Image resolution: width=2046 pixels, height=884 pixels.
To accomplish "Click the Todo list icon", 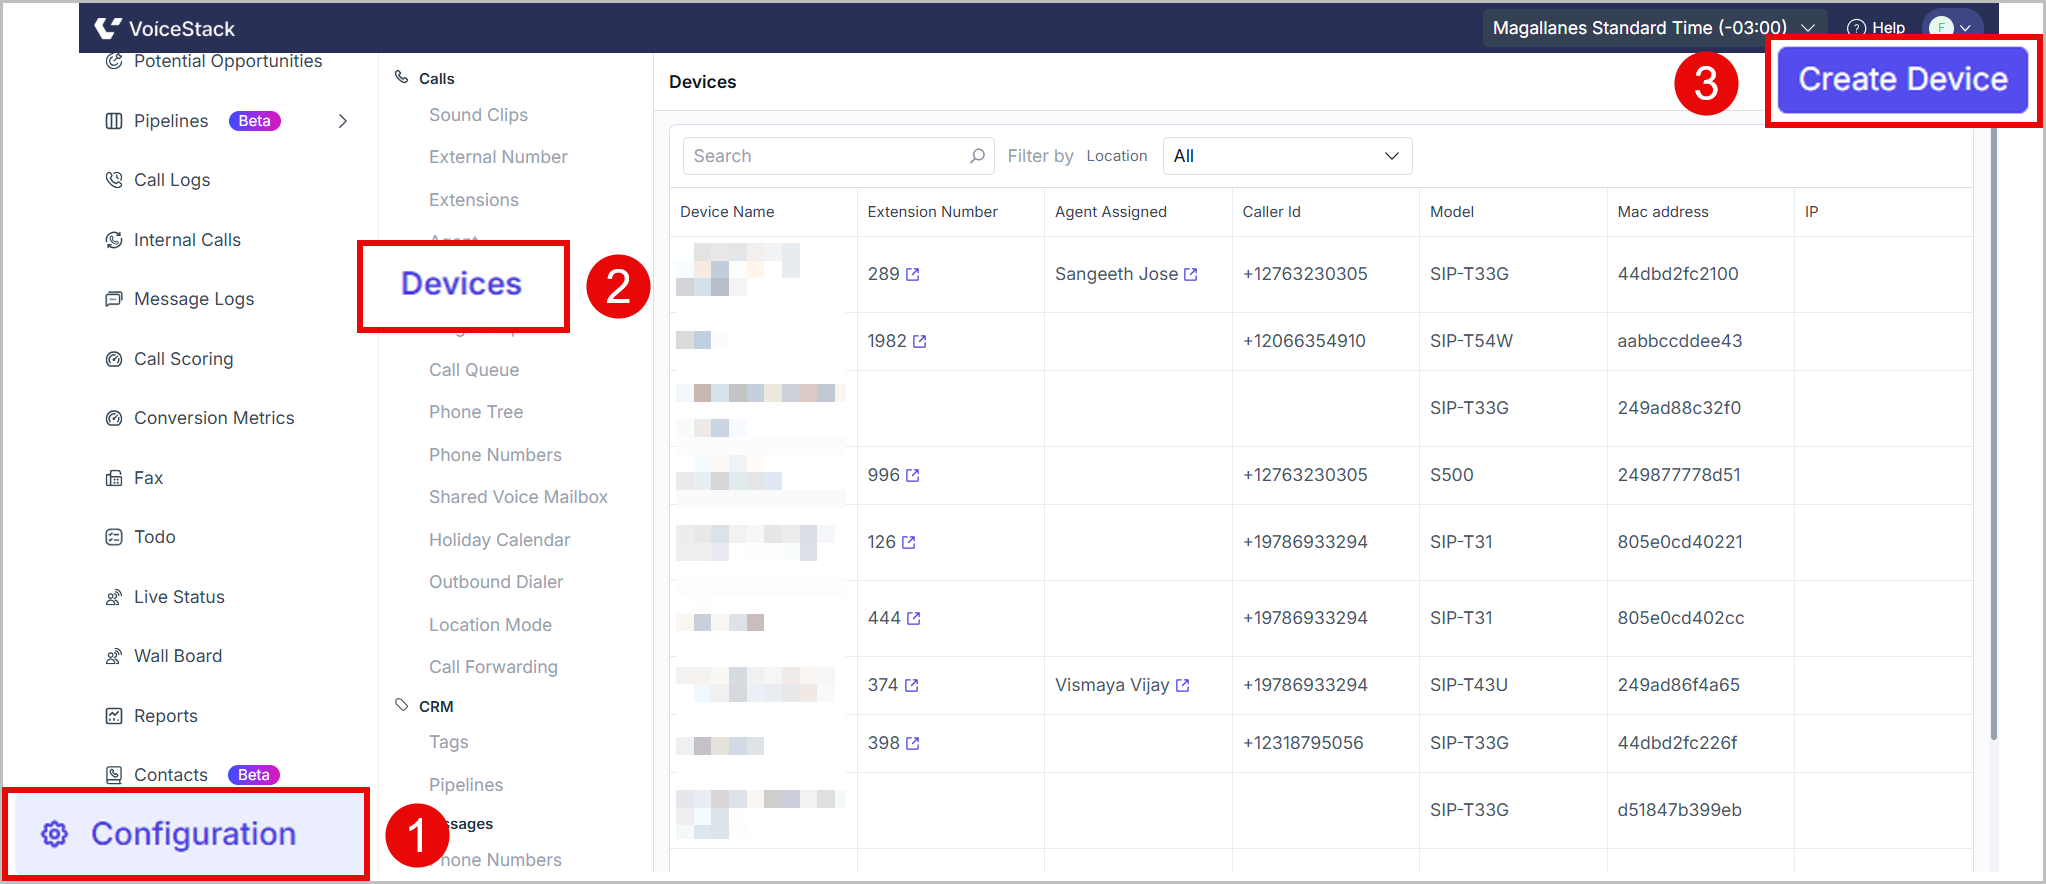I will (x=114, y=537).
